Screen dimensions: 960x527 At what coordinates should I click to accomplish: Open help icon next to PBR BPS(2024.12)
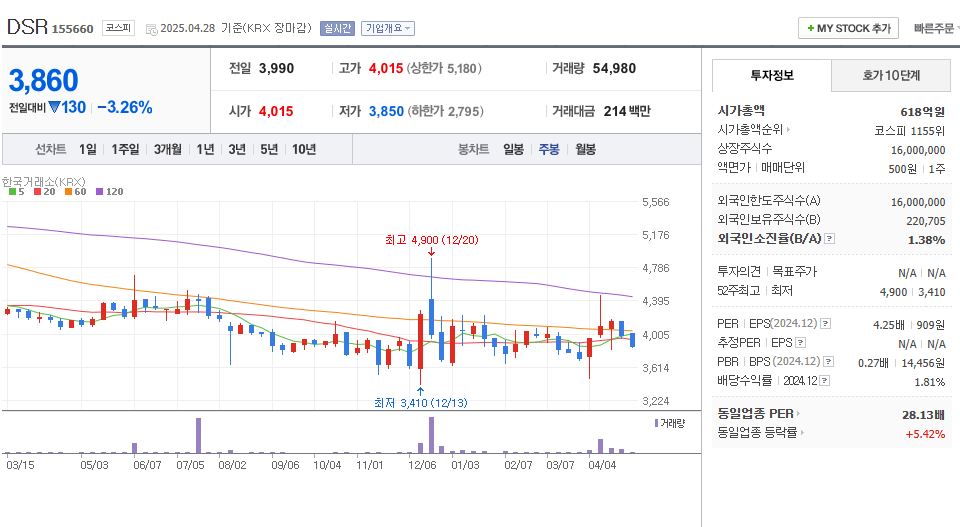coord(828,362)
